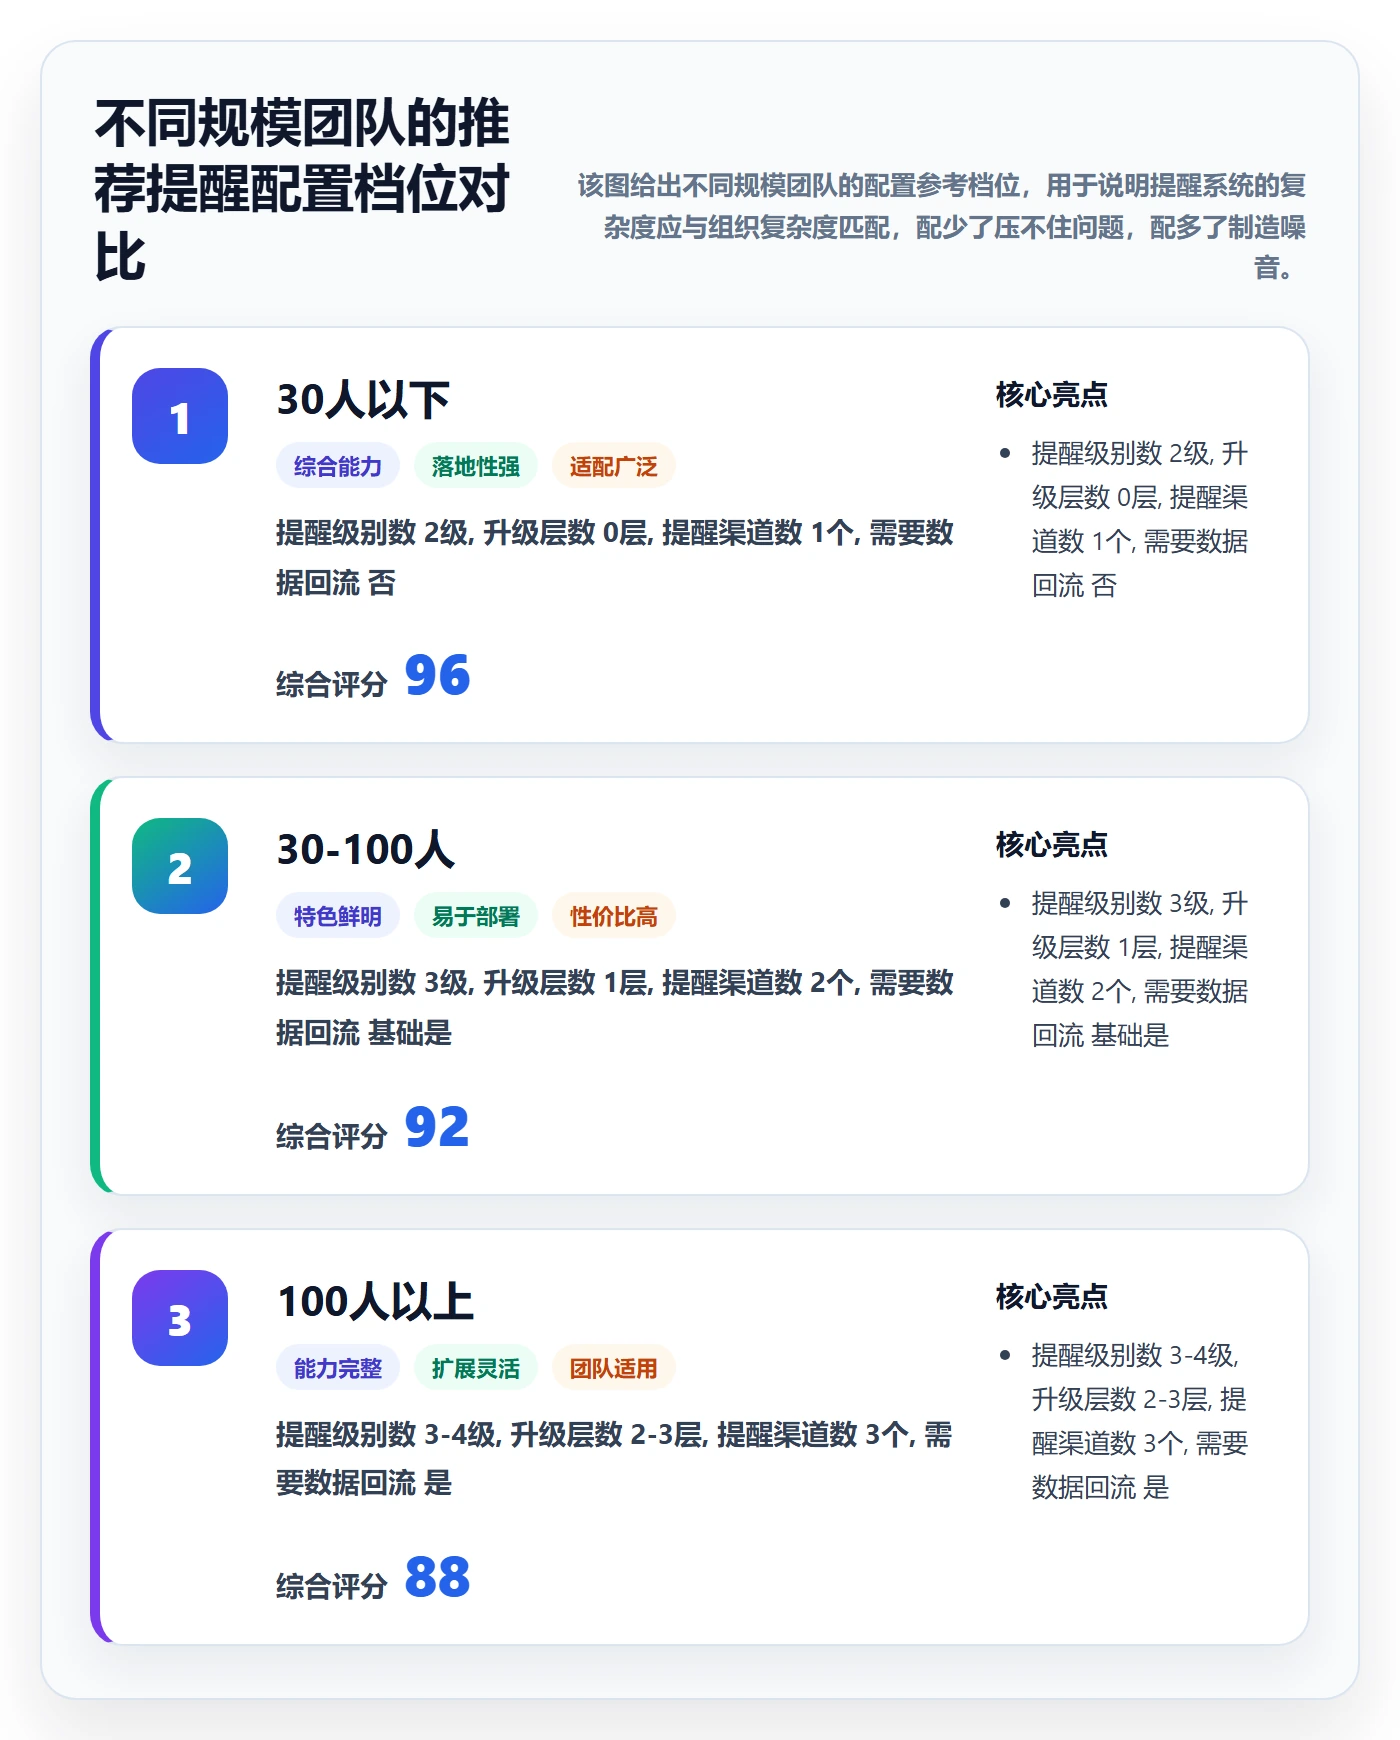1400x1740 pixels.
Task: Click the highlight bullet text in 100人以上 card
Action: [1140, 1421]
